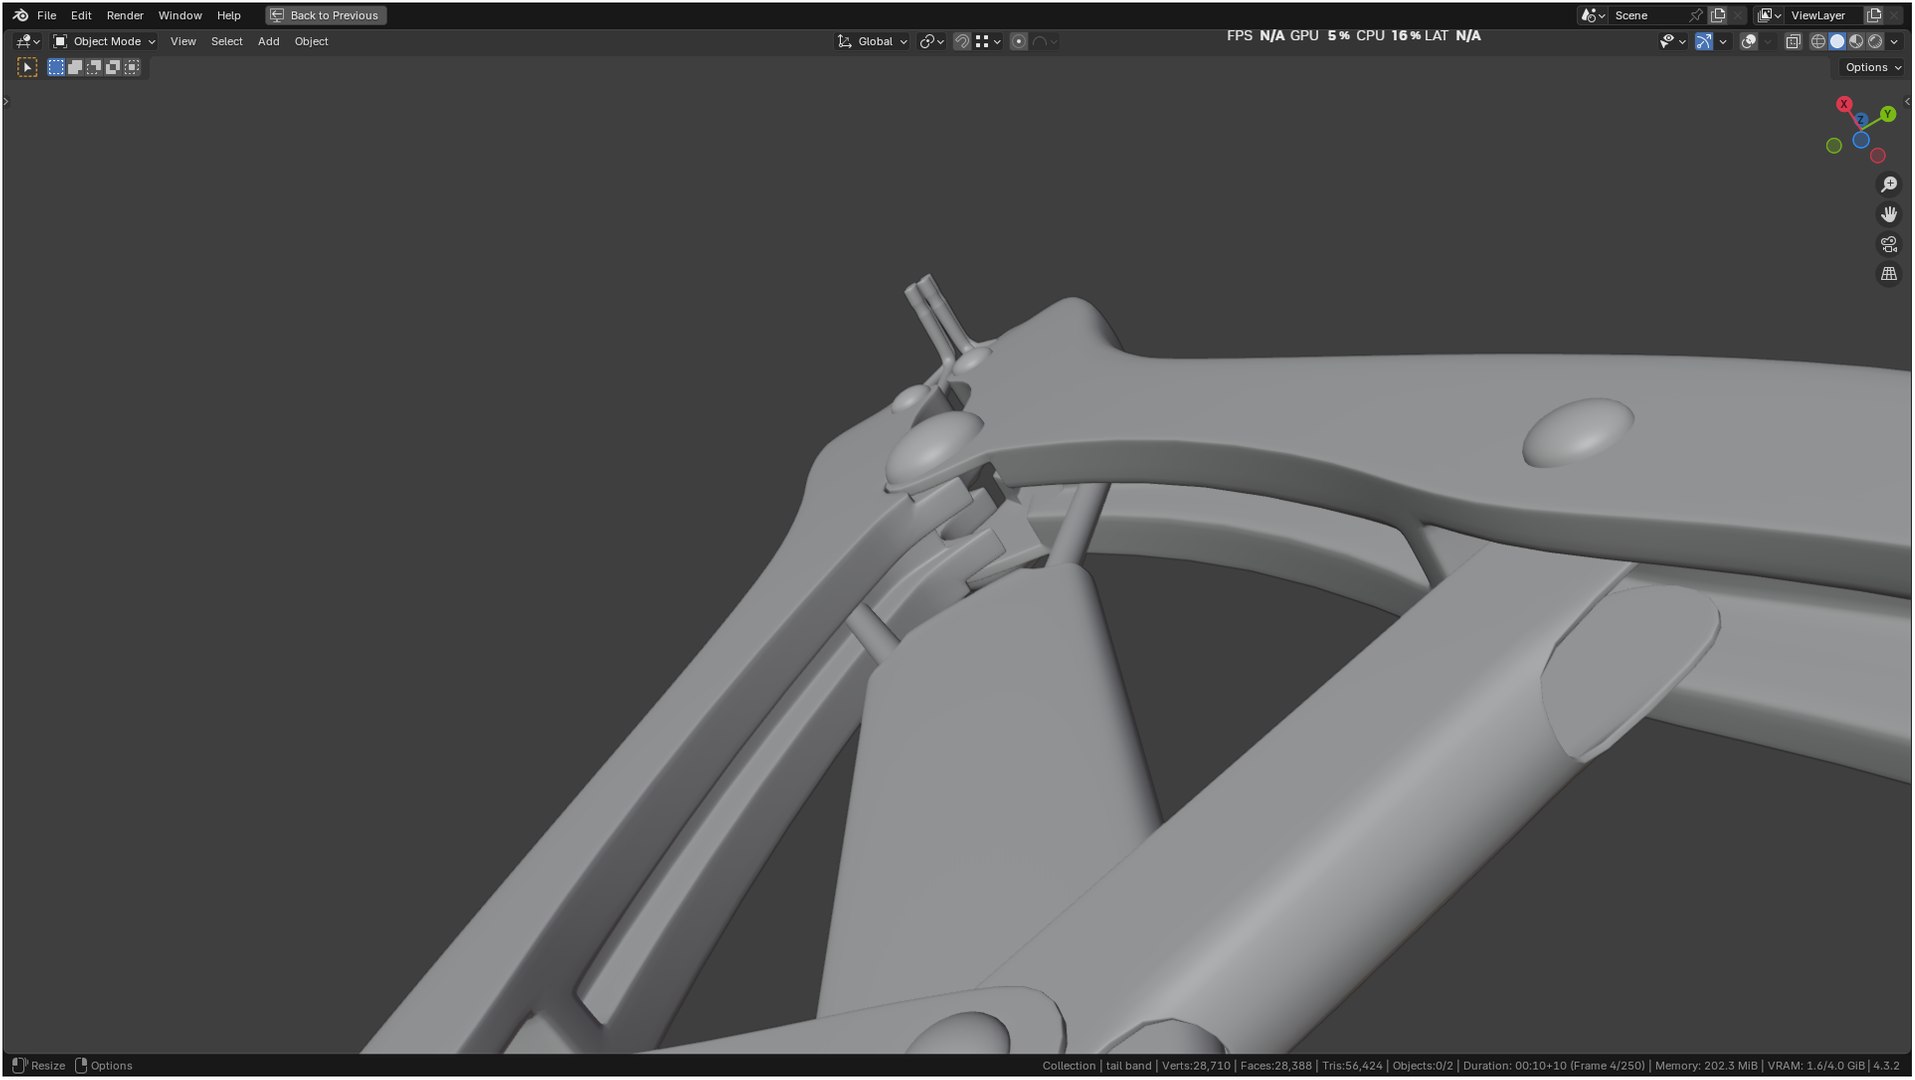The width and height of the screenshot is (1915, 1080).
Task: Choose Set new selection mode icon
Action: (56, 67)
